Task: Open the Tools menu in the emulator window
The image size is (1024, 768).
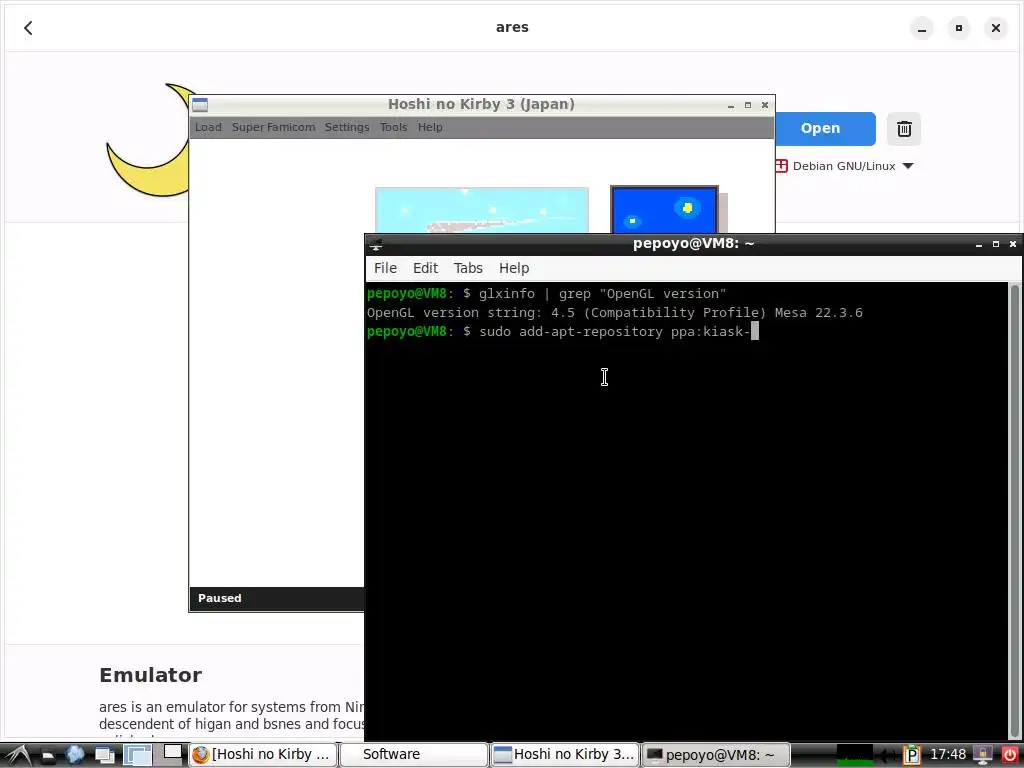Action: (x=393, y=127)
